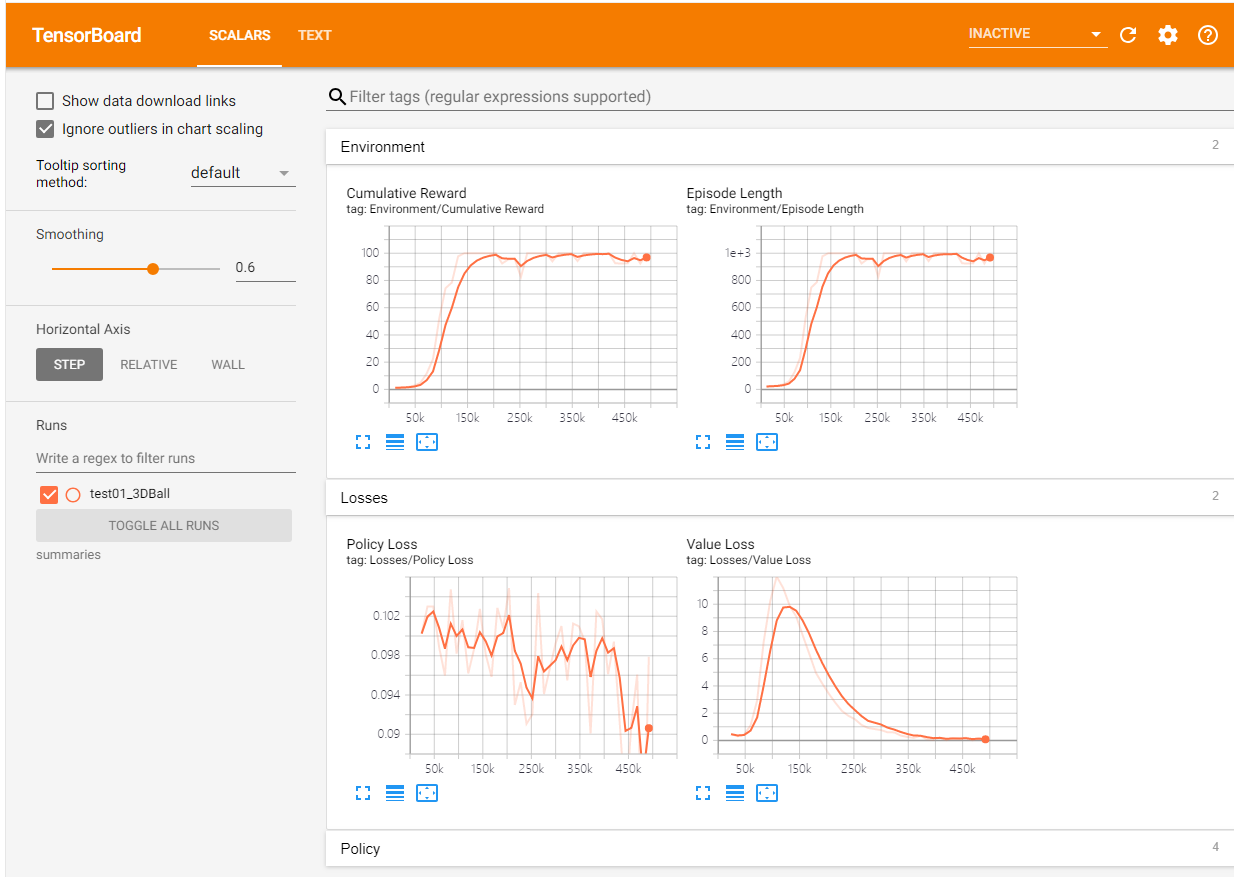The width and height of the screenshot is (1234, 877).
Task: Open the help question mark icon
Action: [1208, 35]
